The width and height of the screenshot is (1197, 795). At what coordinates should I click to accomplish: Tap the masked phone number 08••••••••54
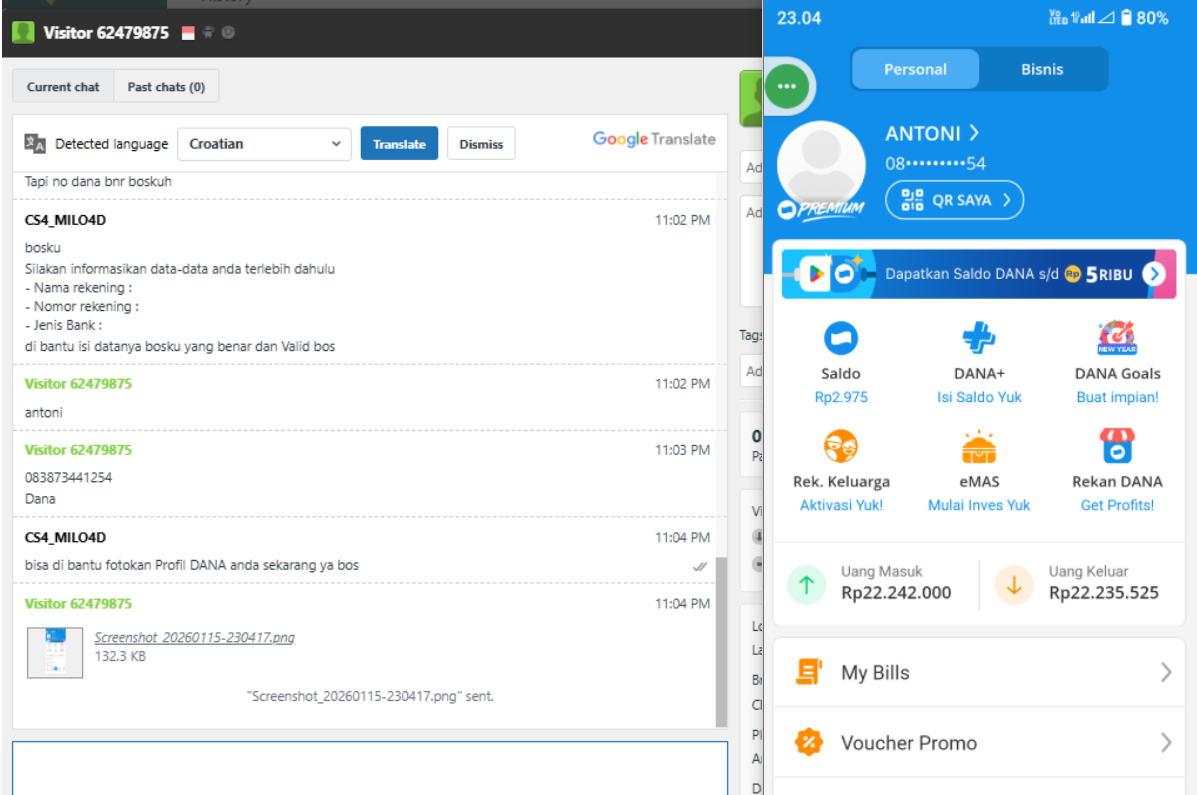[935, 163]
